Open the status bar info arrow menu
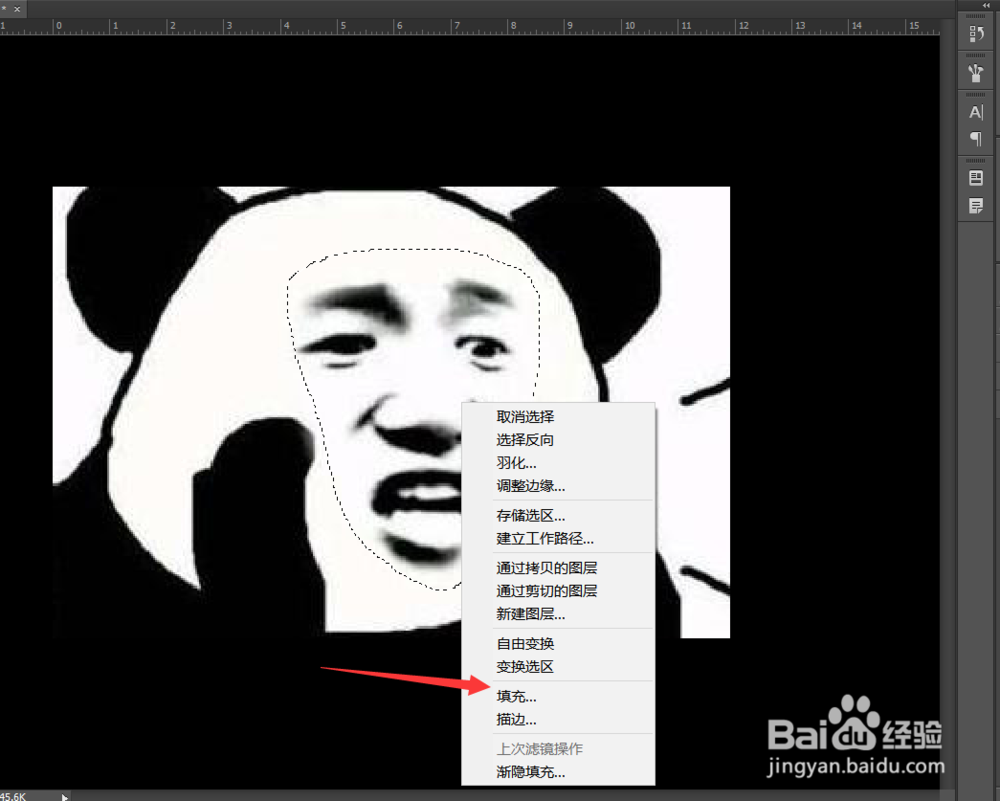 64,797
